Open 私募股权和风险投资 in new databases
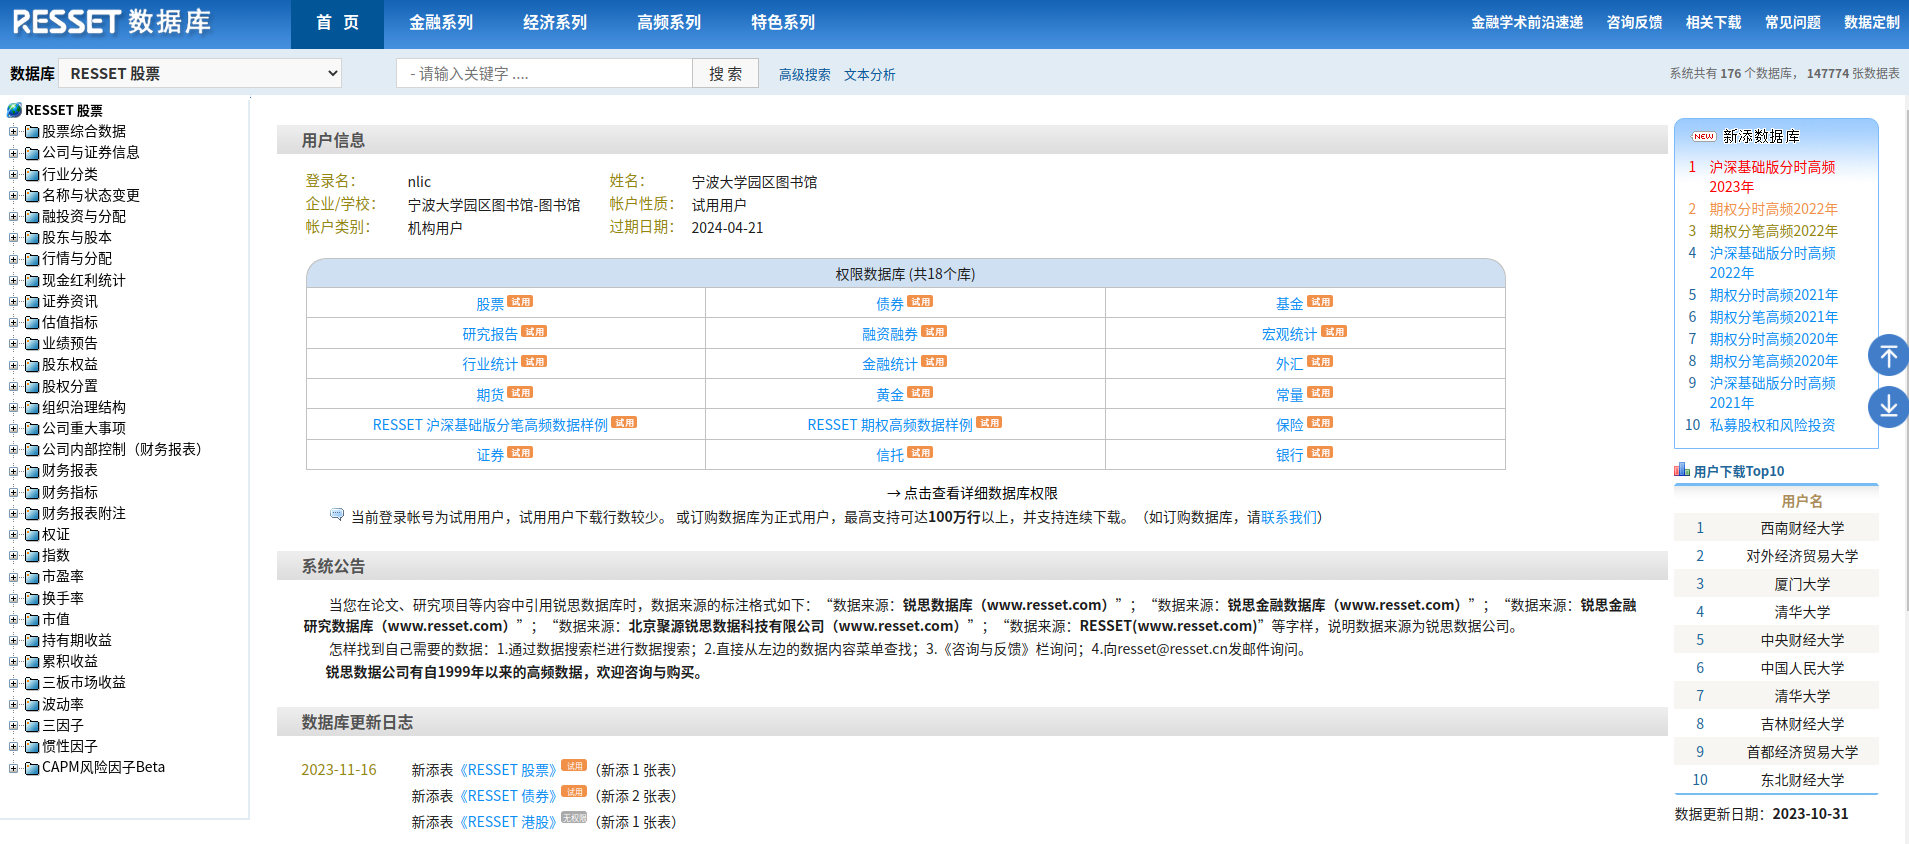 tap(1773, 425)
